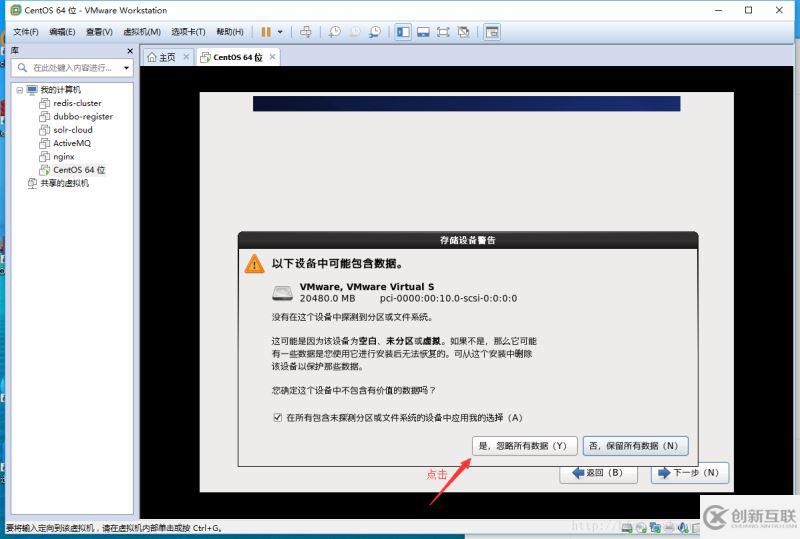800x539 pixels.
Task: Select the nginx virtual machine
Action: coord(64,156)
